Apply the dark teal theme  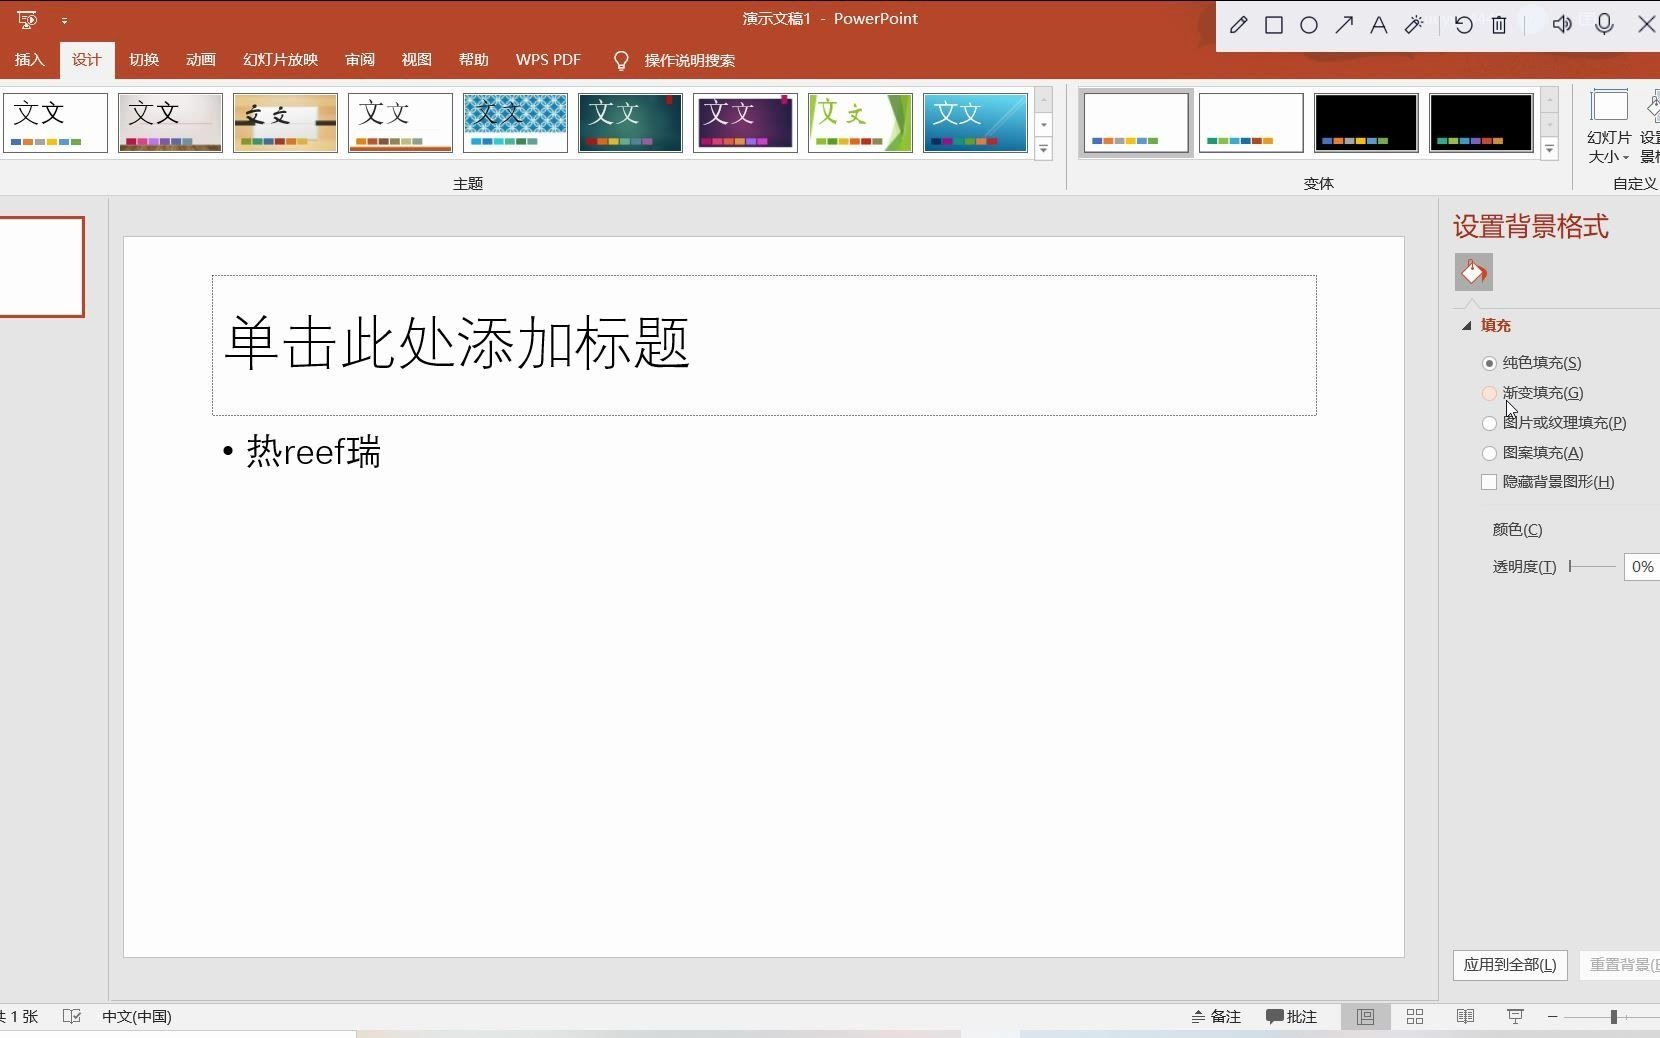tap(630, 123)
